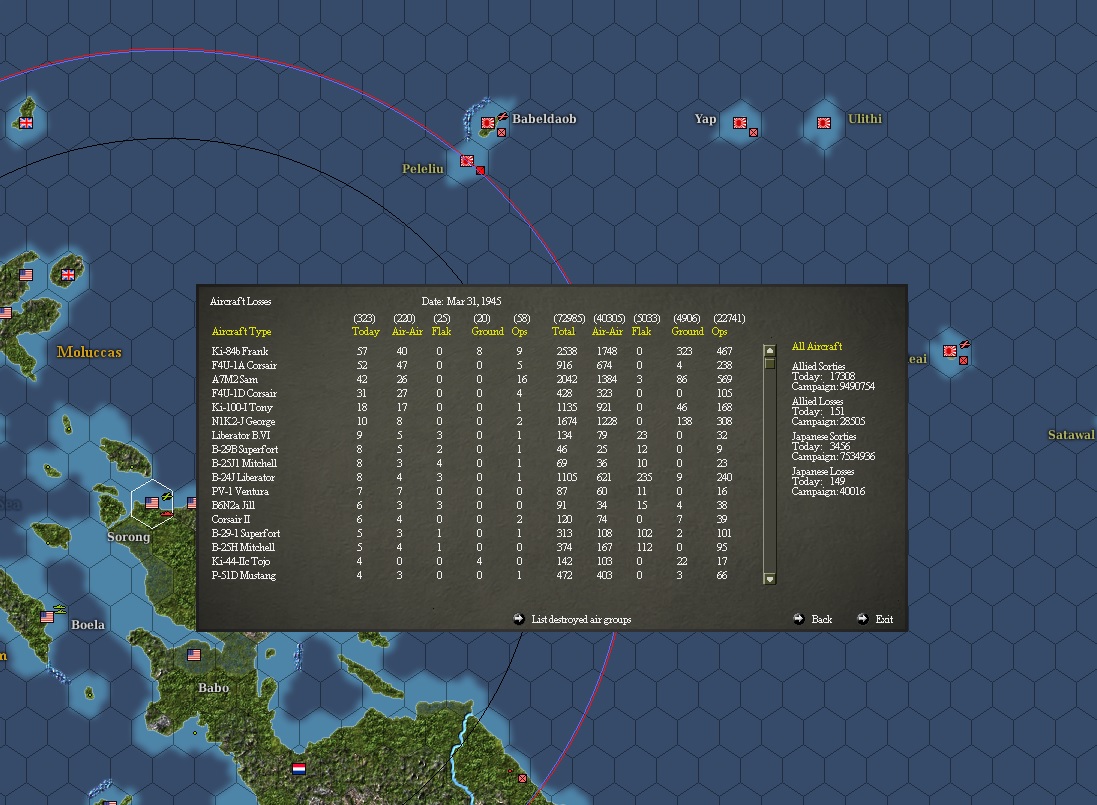
Task: Click the scrollbar thumb in losses list
Action: 770,363
